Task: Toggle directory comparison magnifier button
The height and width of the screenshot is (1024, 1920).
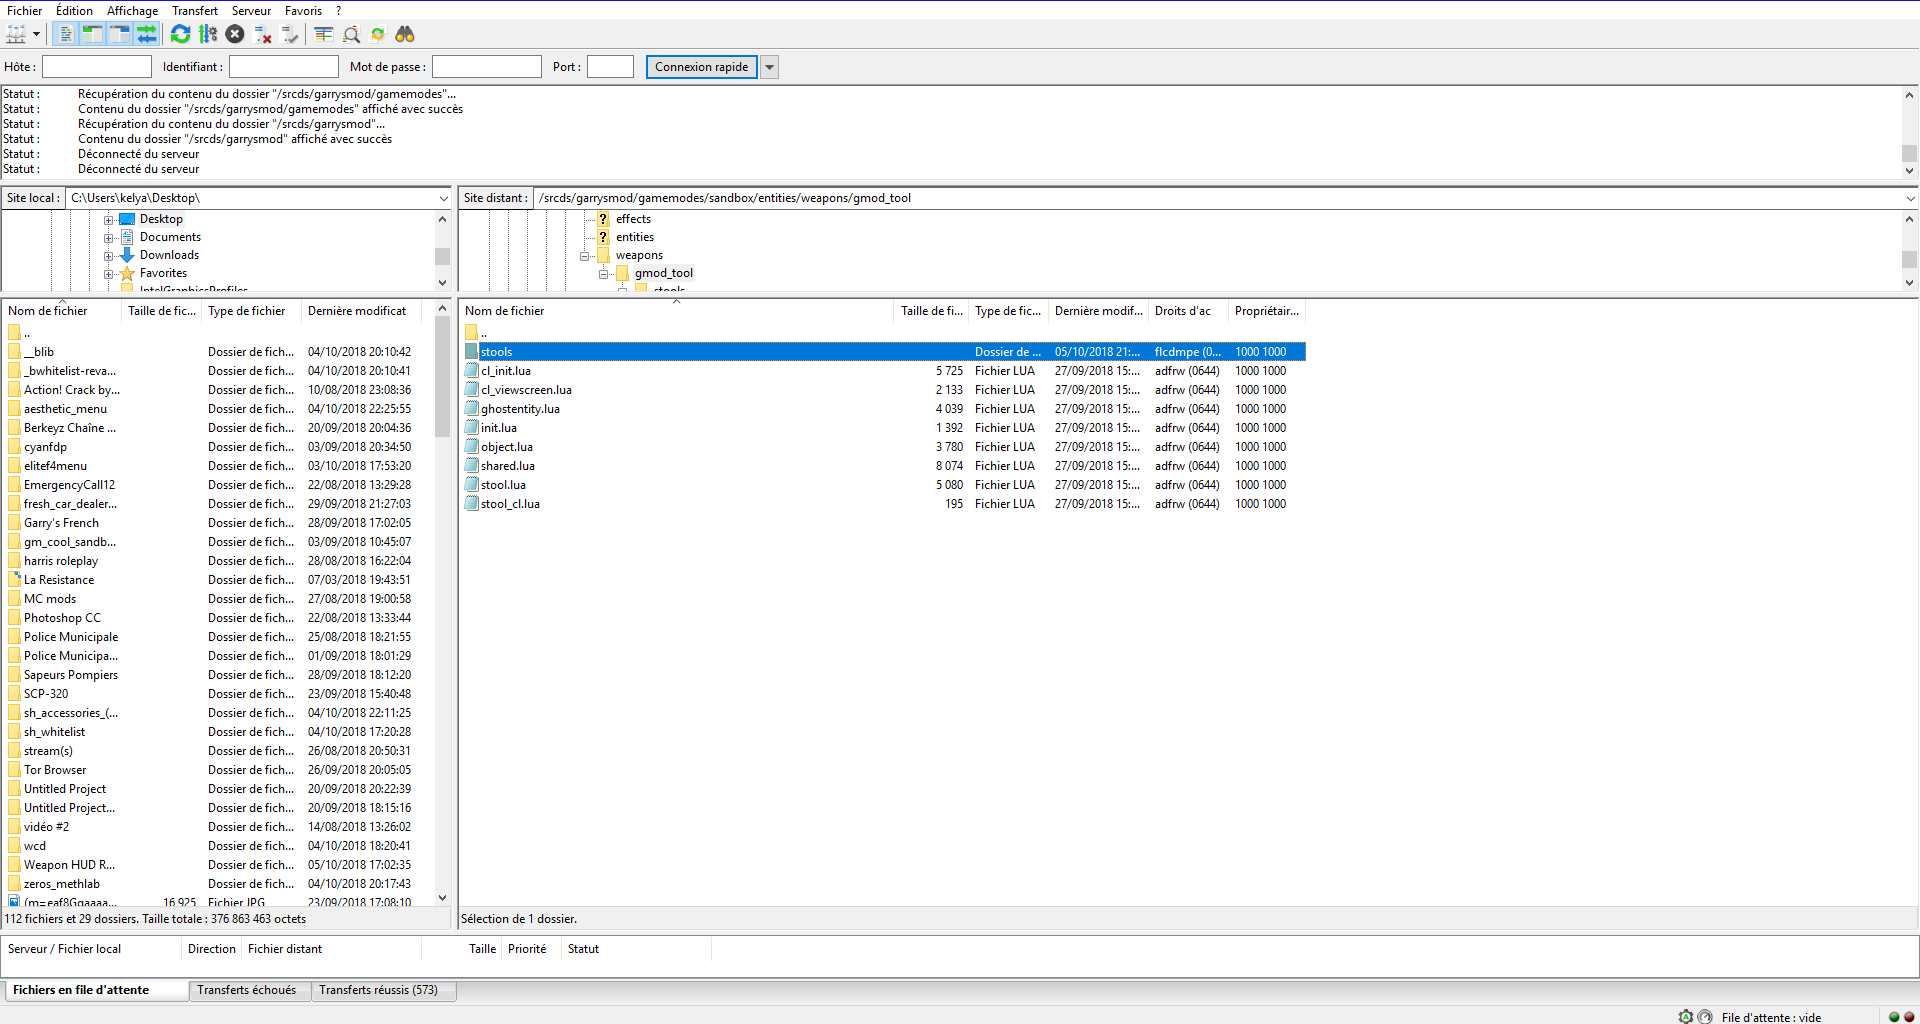Action: [x=351, y=34]
